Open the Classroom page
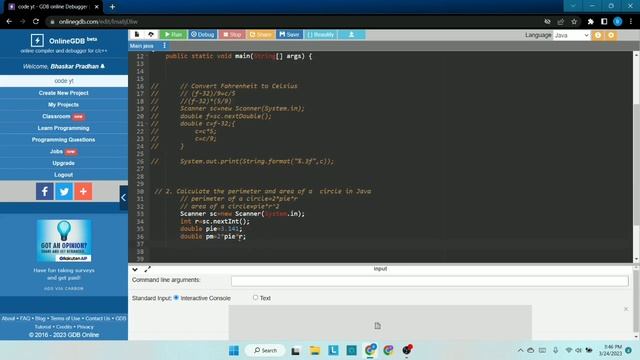The width and height of the screenshot is (640, 360). (56, 116)
